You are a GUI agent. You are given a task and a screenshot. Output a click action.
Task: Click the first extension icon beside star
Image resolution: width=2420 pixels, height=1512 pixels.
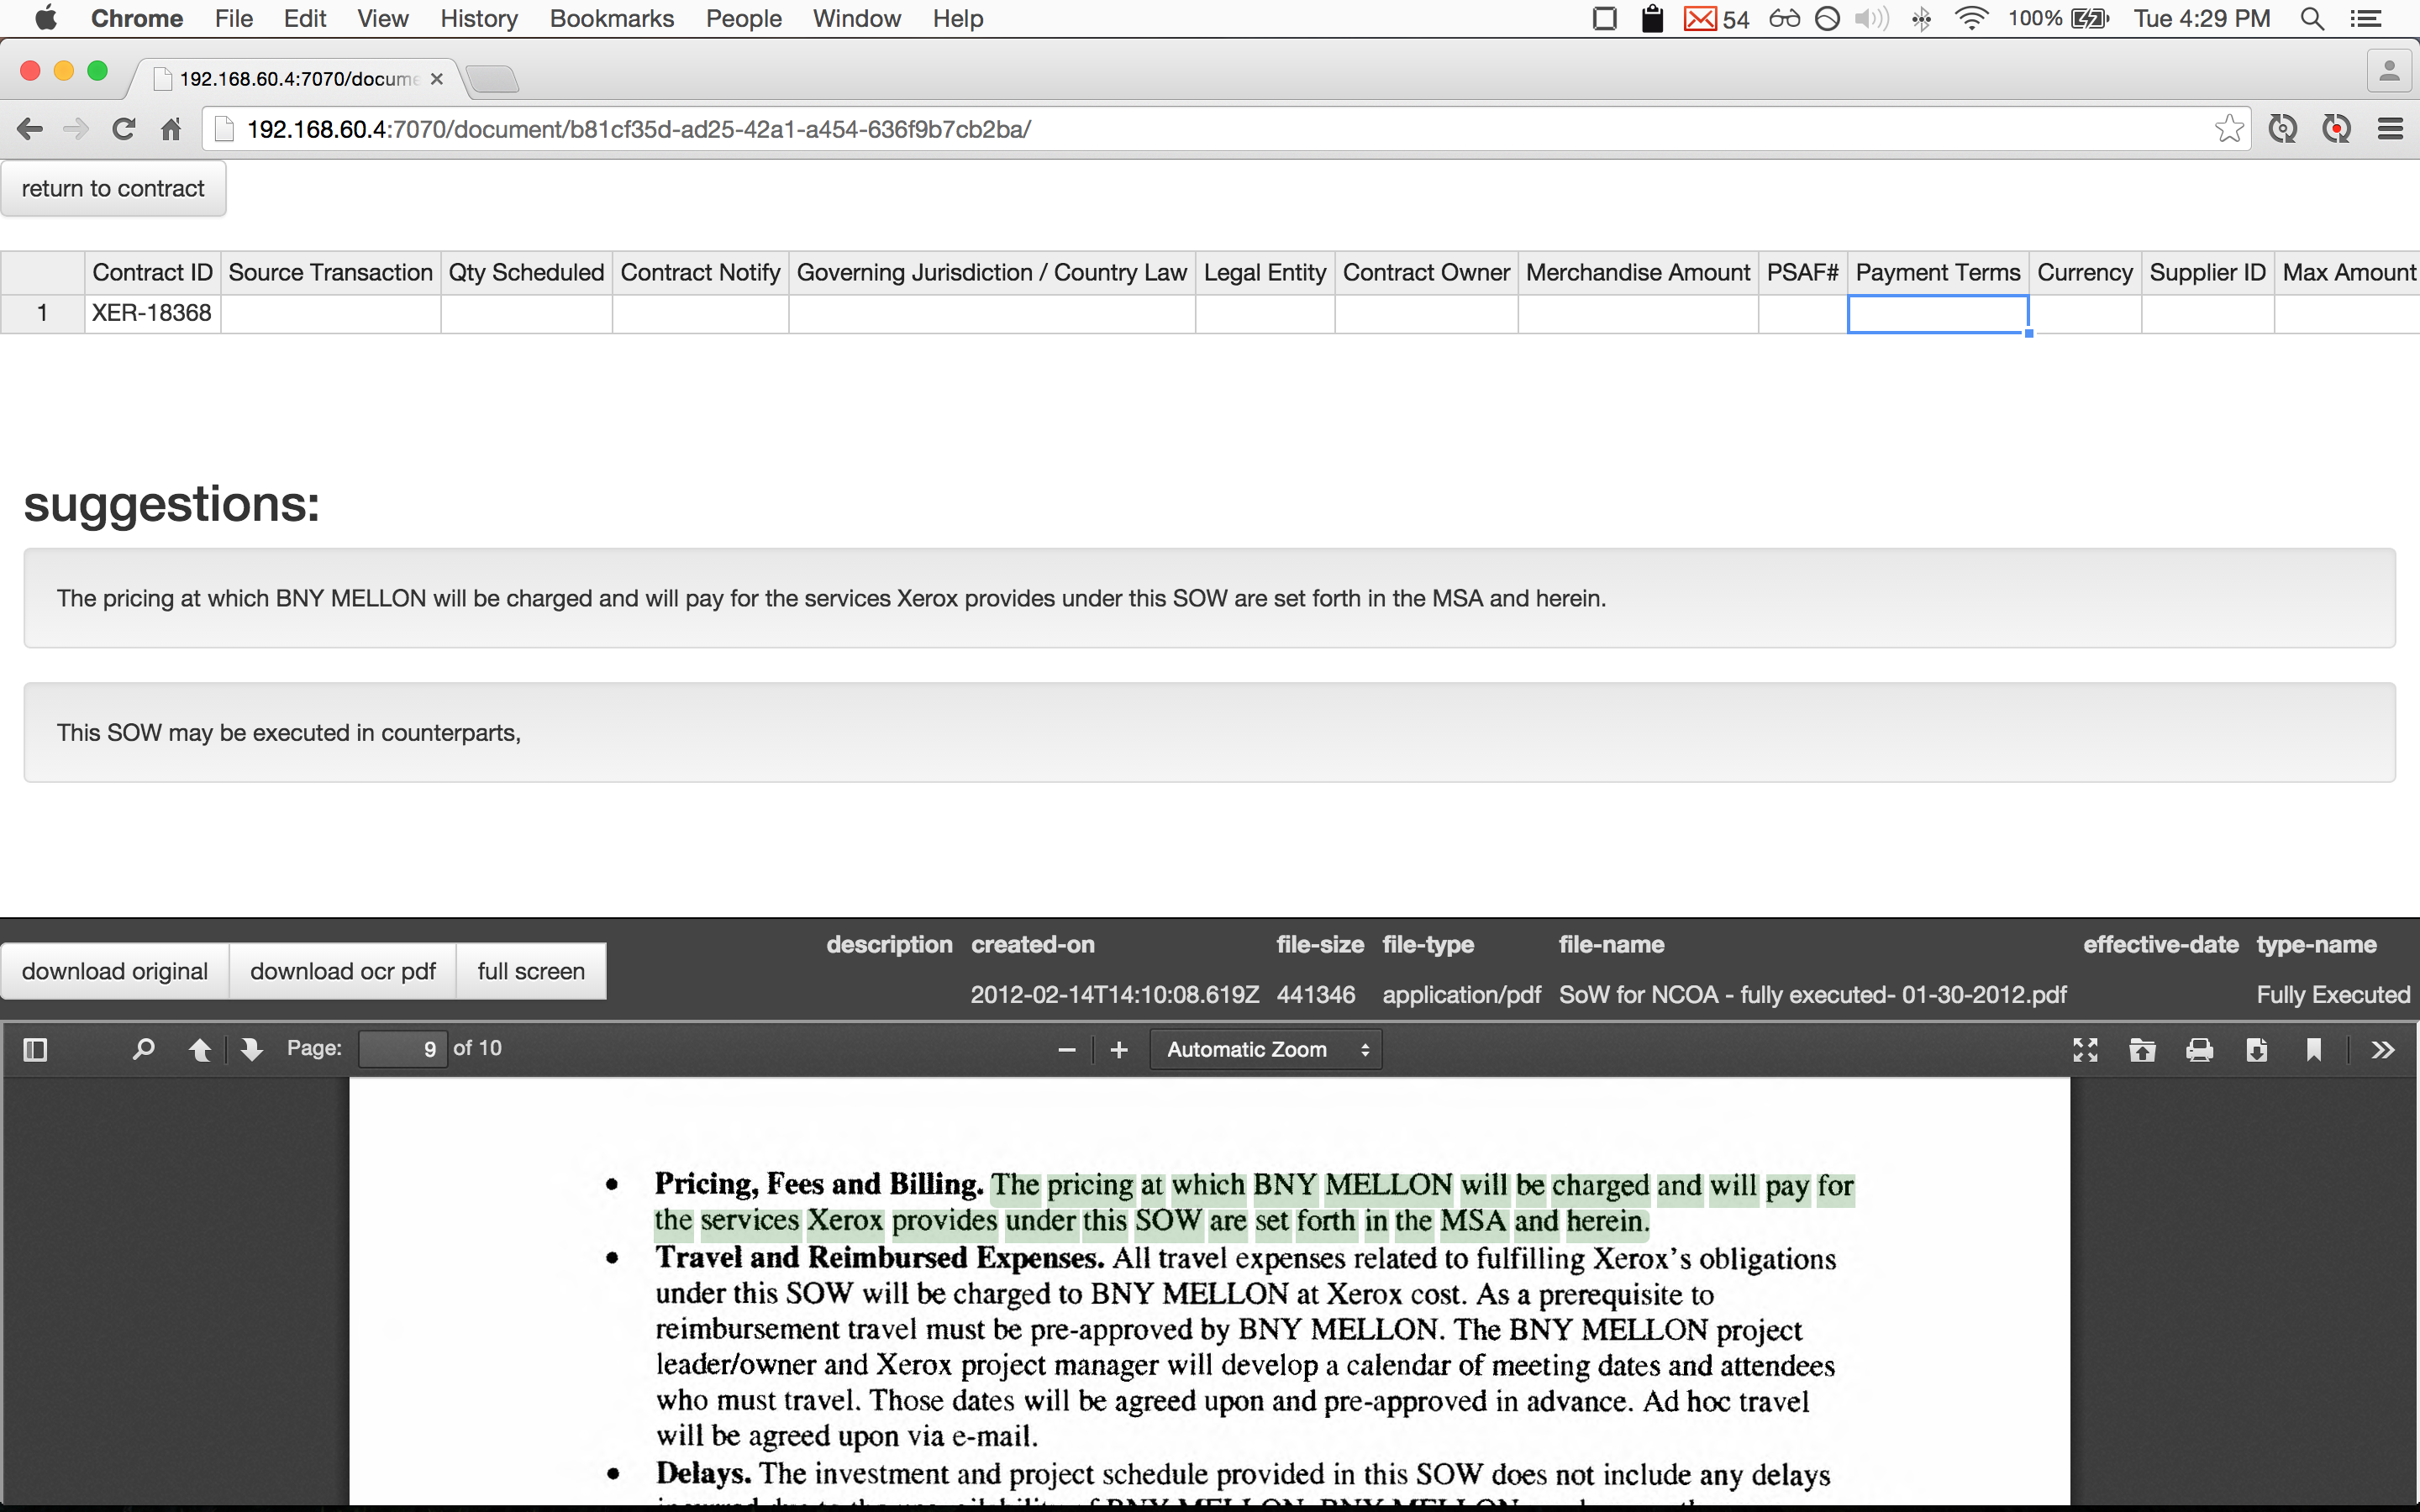pos(2282,129)
